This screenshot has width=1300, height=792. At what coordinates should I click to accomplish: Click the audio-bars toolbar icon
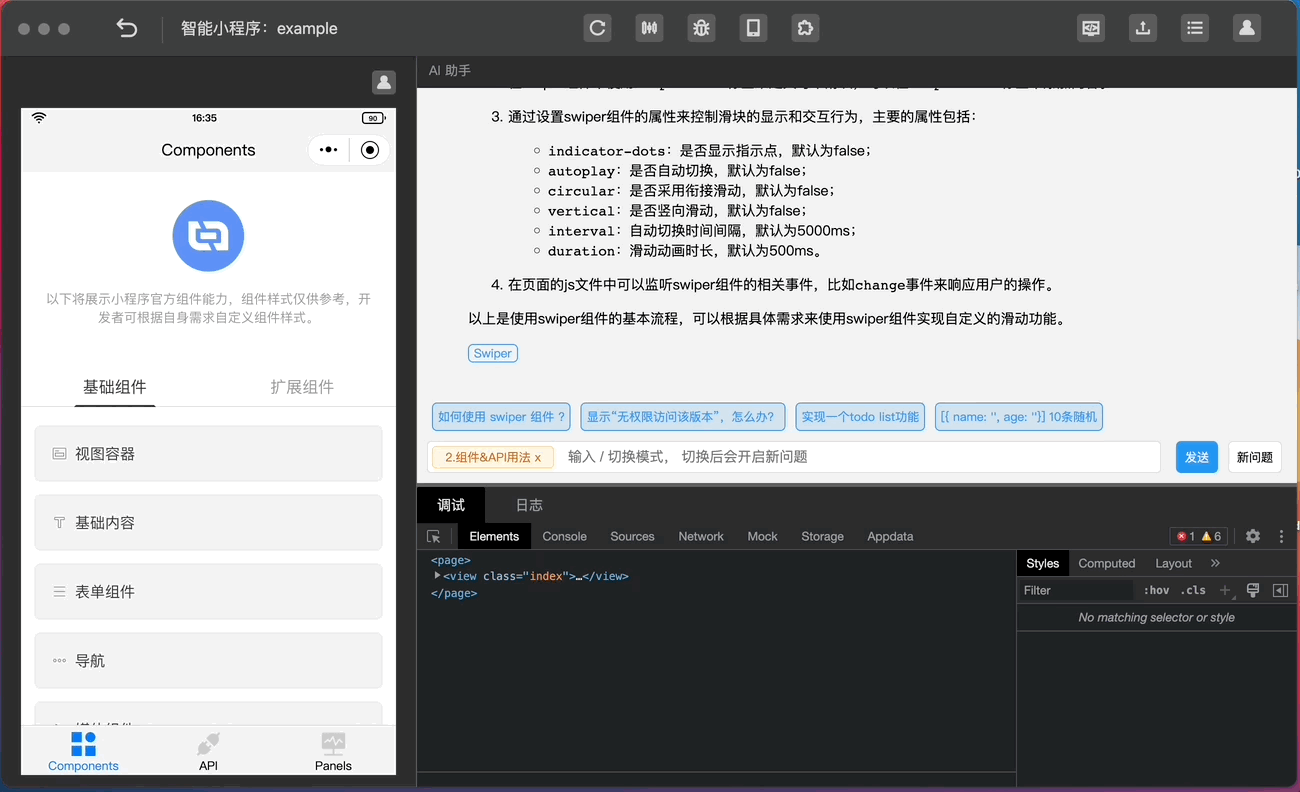(649, 28)
